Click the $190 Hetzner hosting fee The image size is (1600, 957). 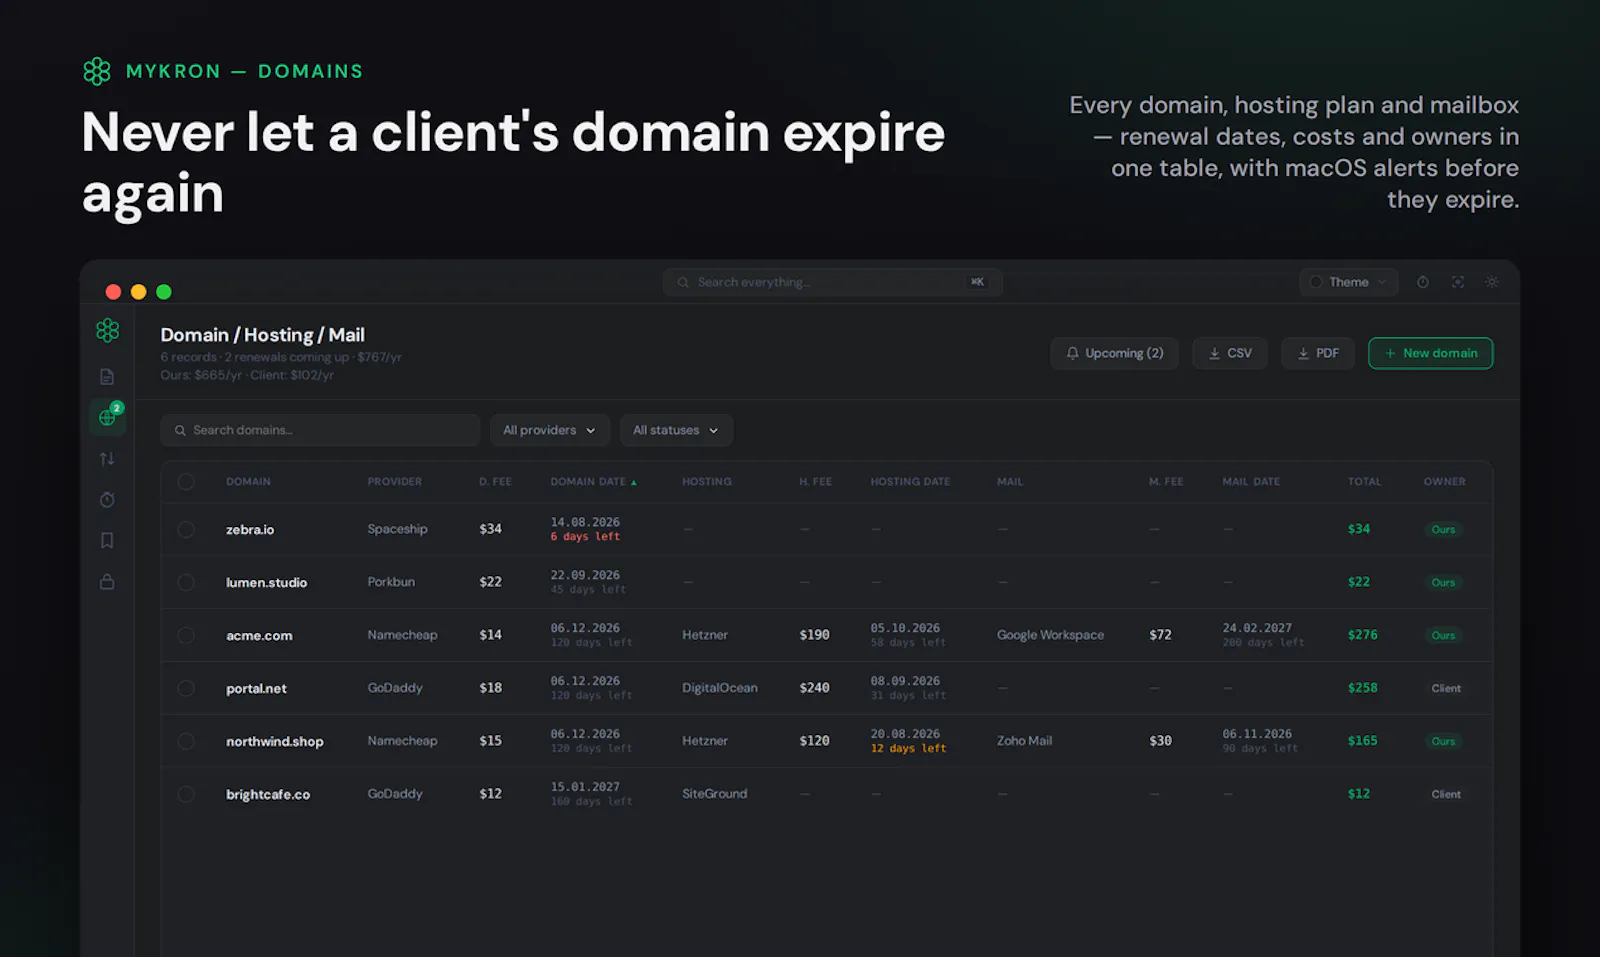(x=814, y=635)
